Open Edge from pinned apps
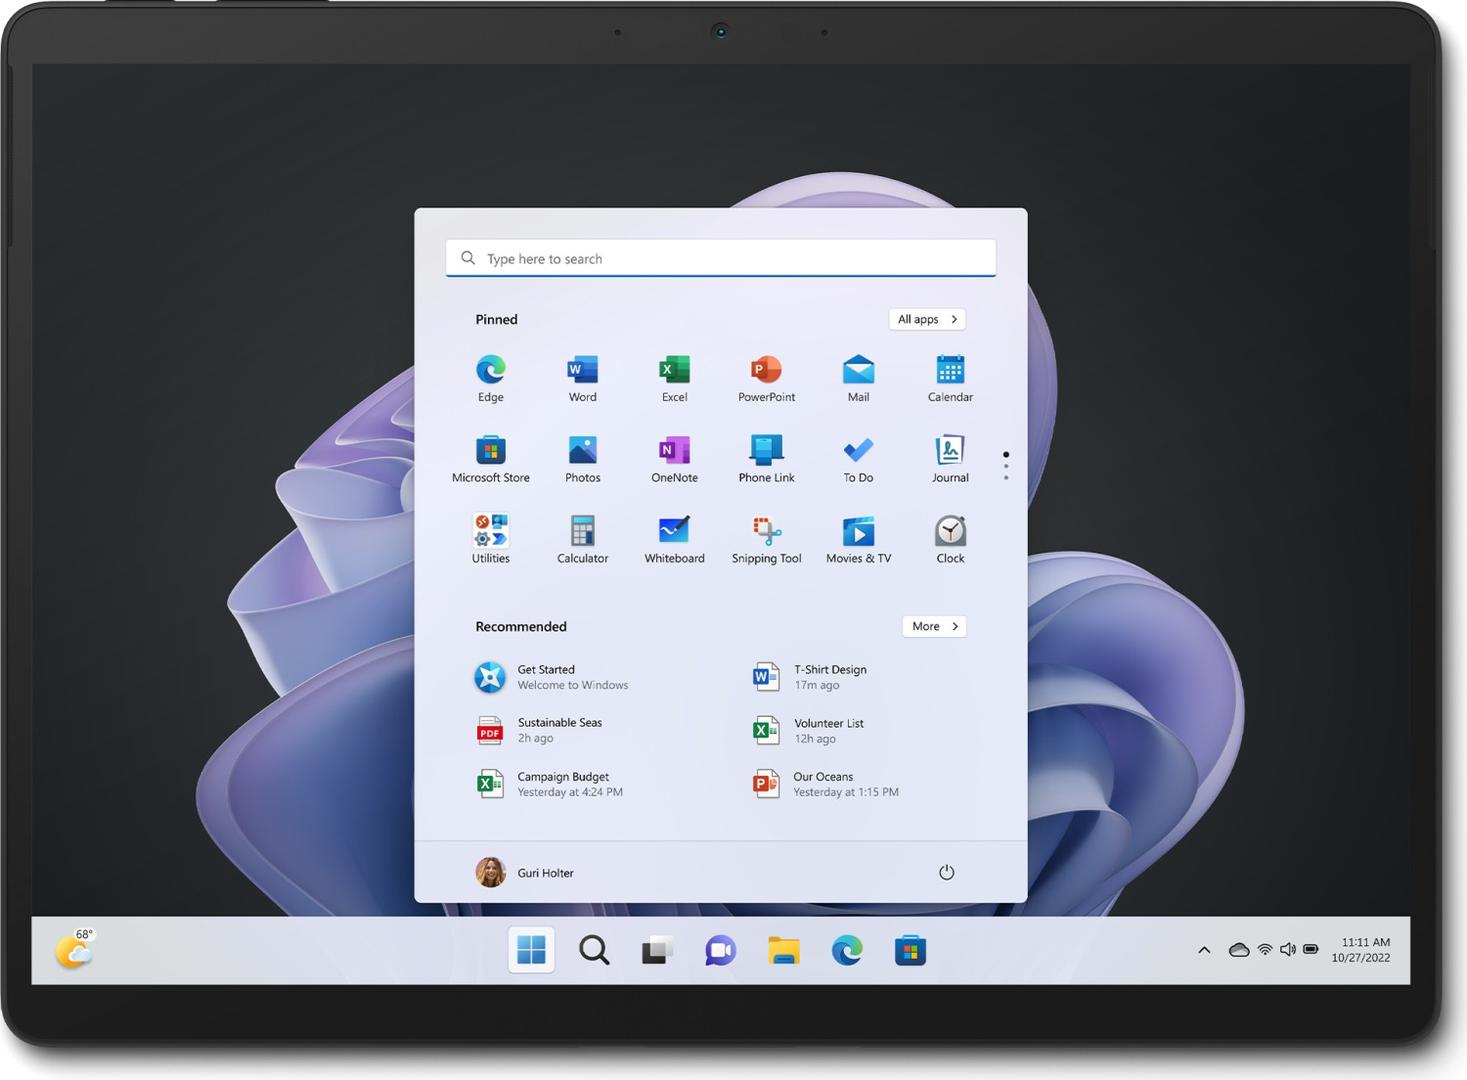Screen dimensions: 1467x1080 (x=490, y=378)
